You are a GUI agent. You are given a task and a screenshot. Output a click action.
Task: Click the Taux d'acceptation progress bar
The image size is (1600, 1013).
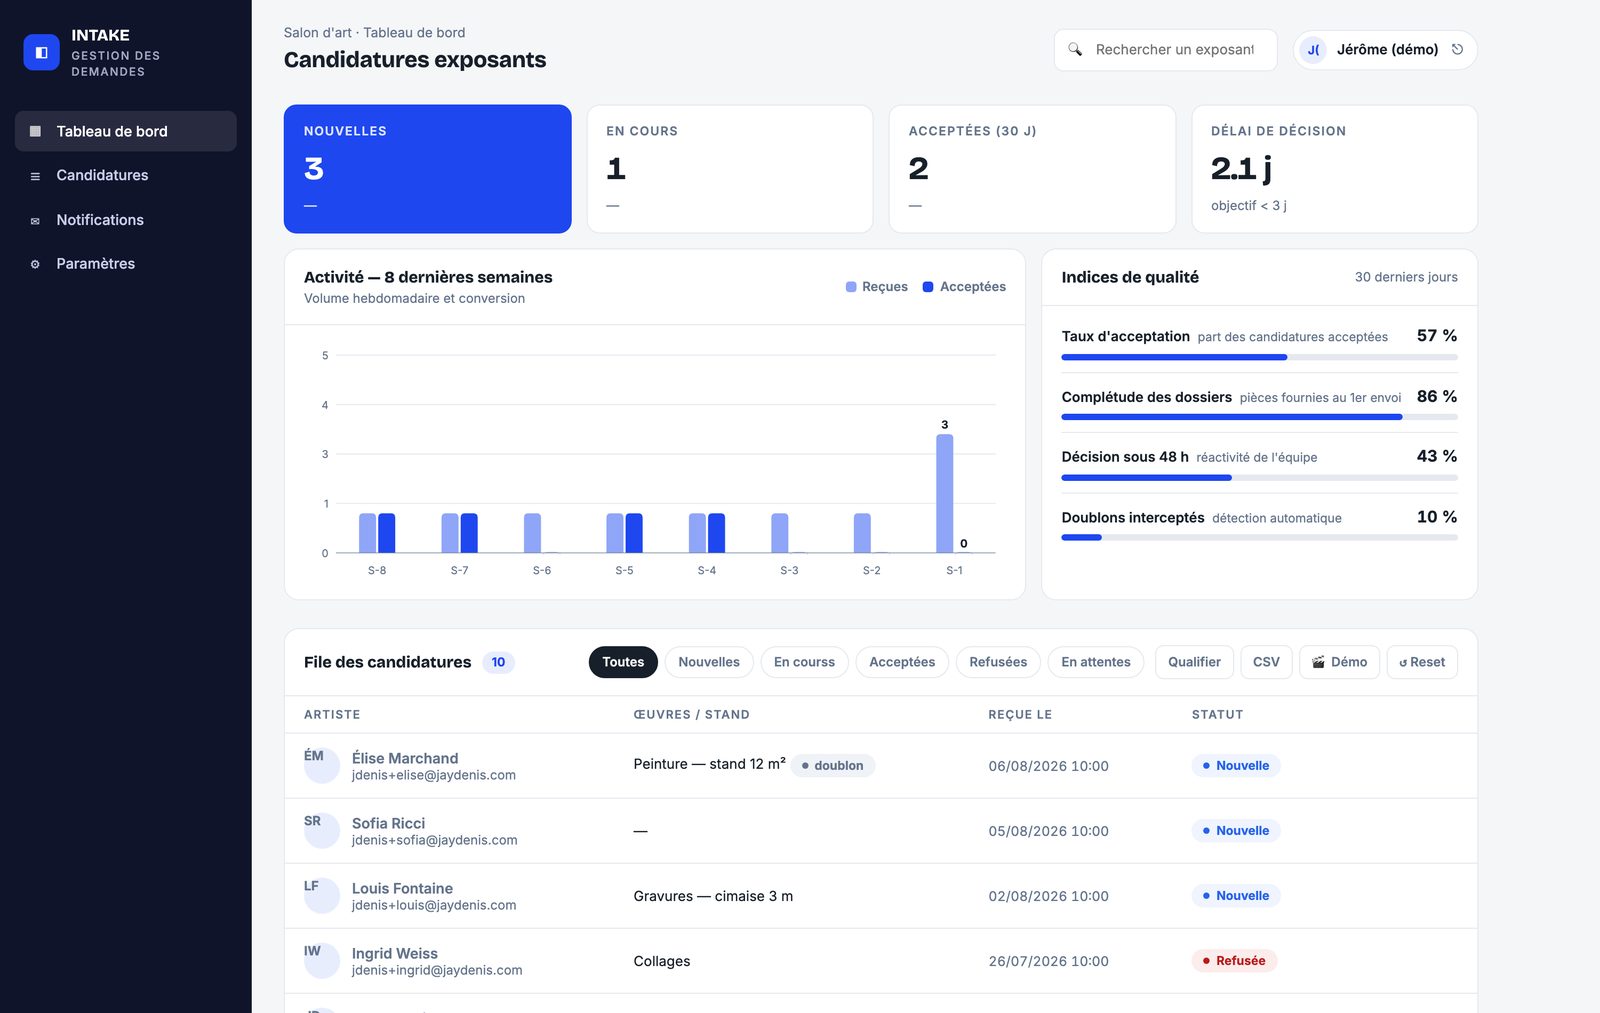click(x=1259, y=357)
